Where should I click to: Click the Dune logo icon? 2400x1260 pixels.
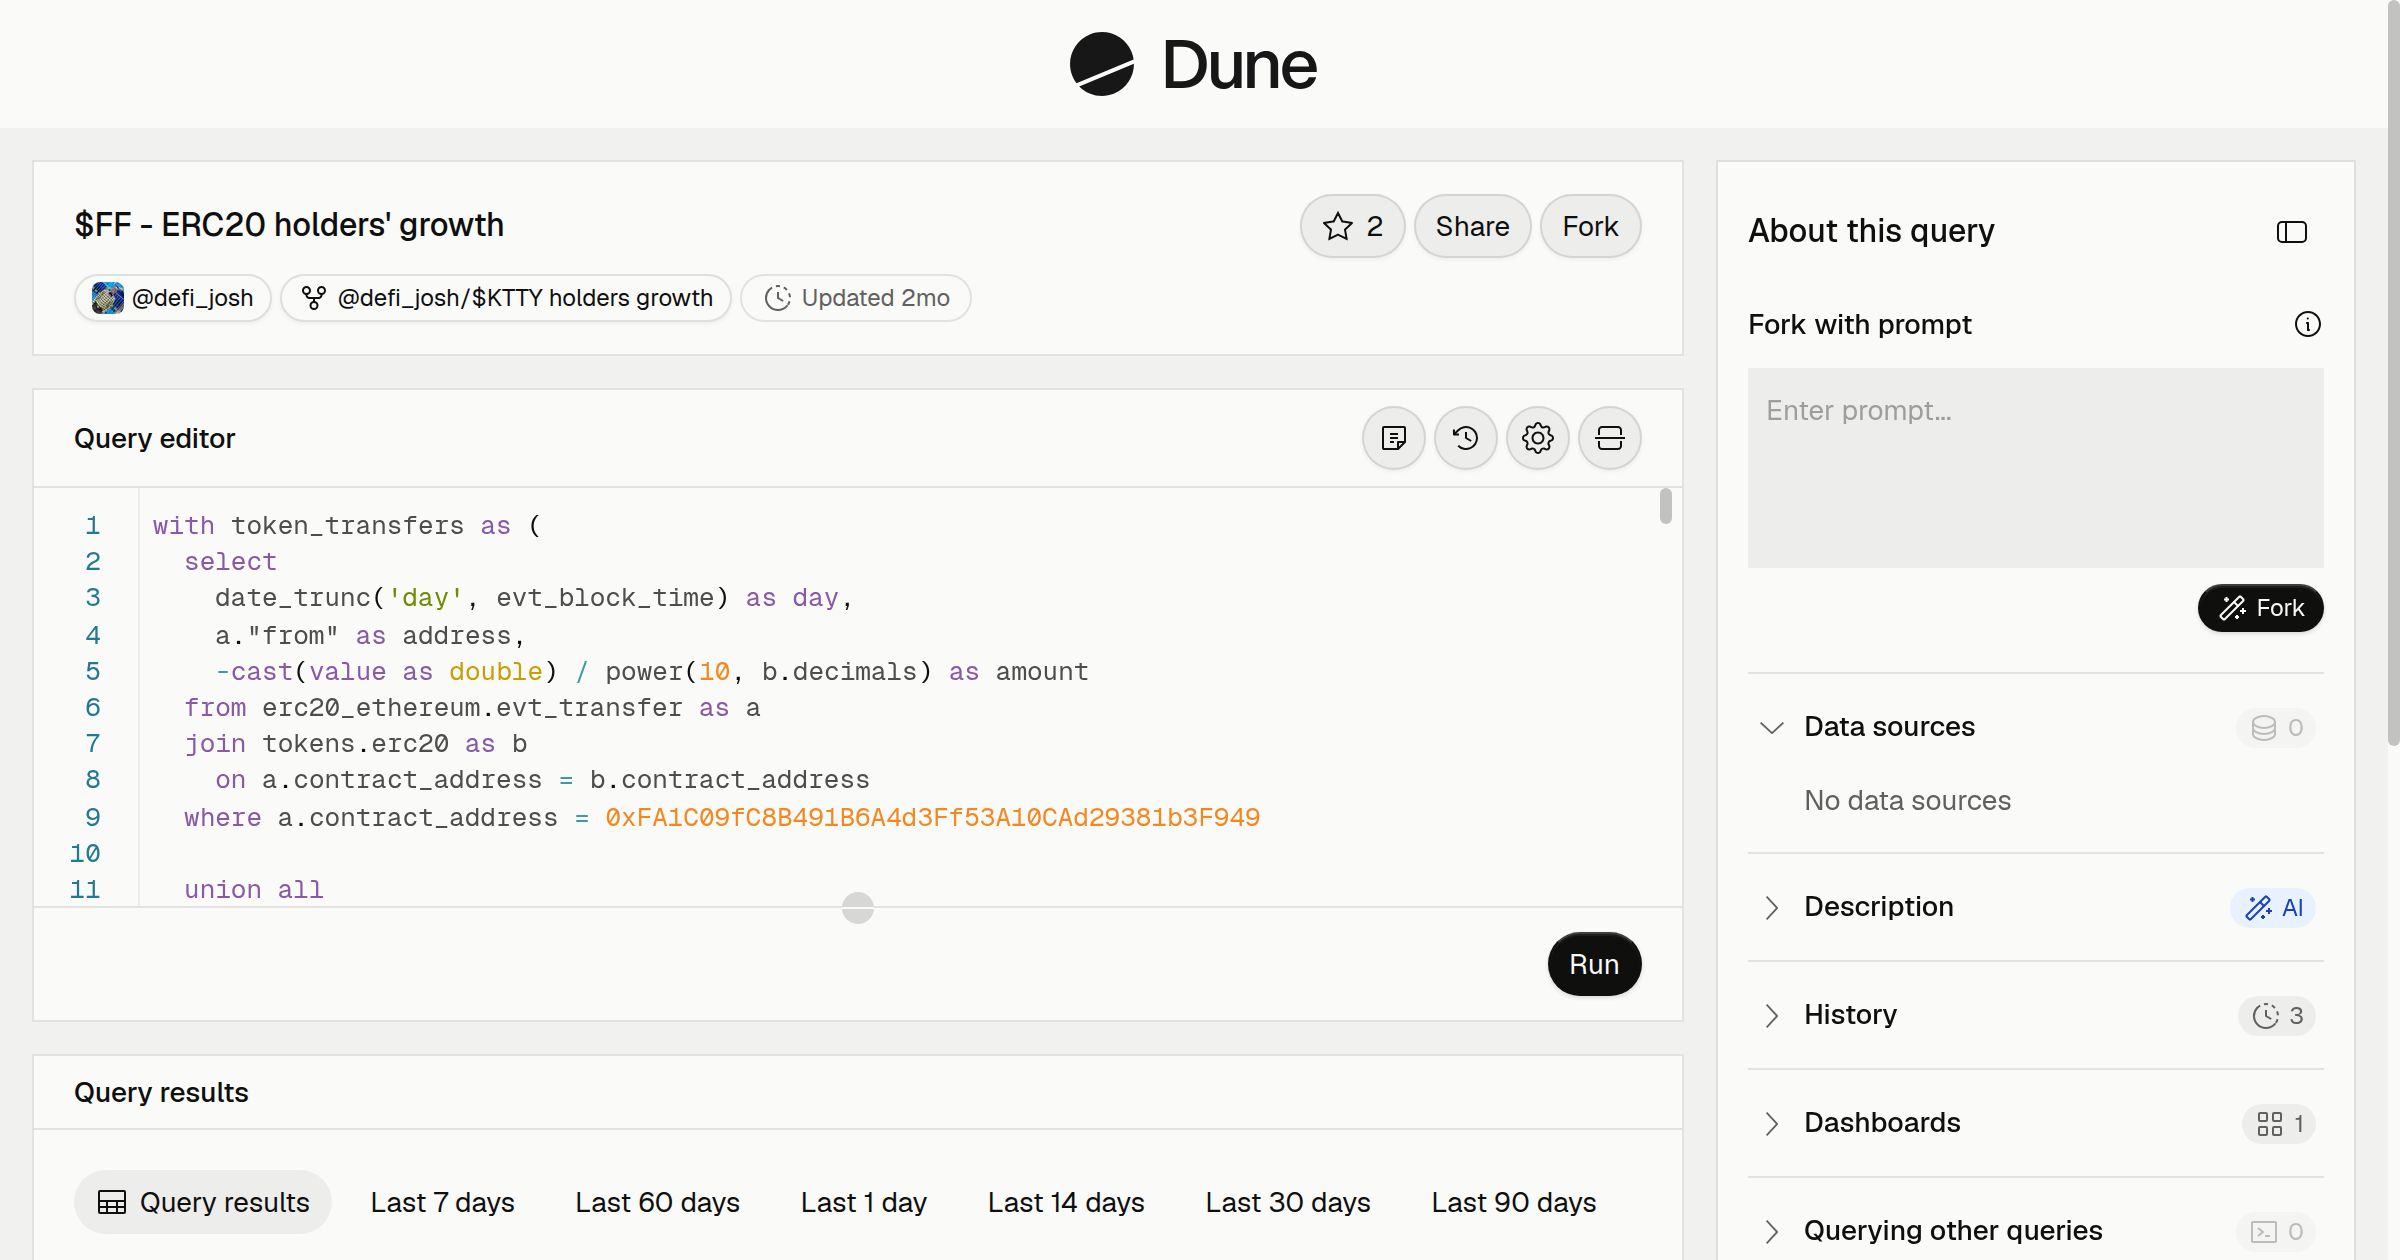1101,64
